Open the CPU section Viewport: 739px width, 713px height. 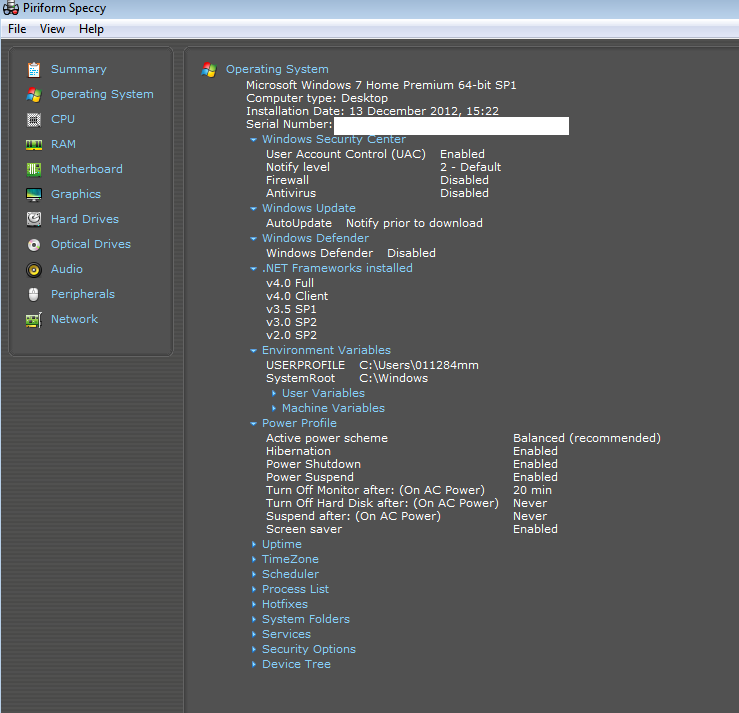(63, 119)
